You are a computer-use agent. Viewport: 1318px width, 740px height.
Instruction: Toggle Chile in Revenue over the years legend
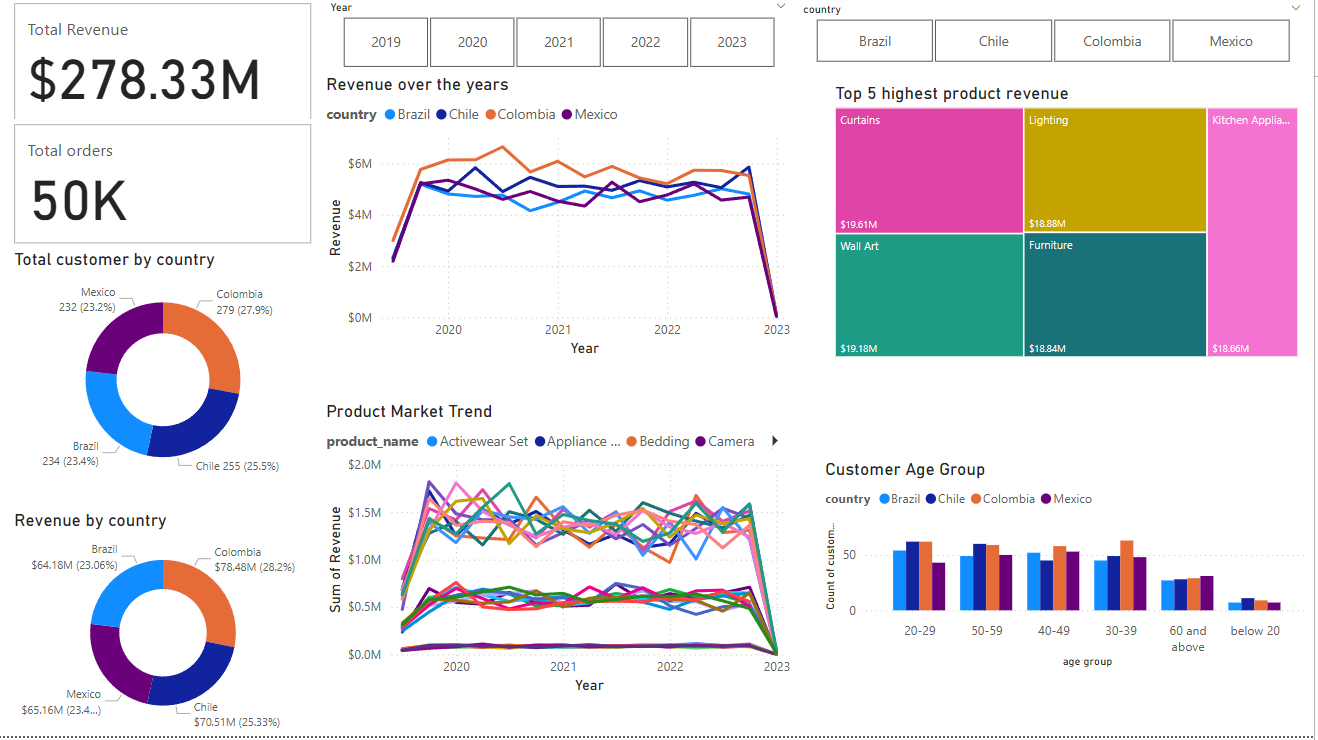(457, 114)
